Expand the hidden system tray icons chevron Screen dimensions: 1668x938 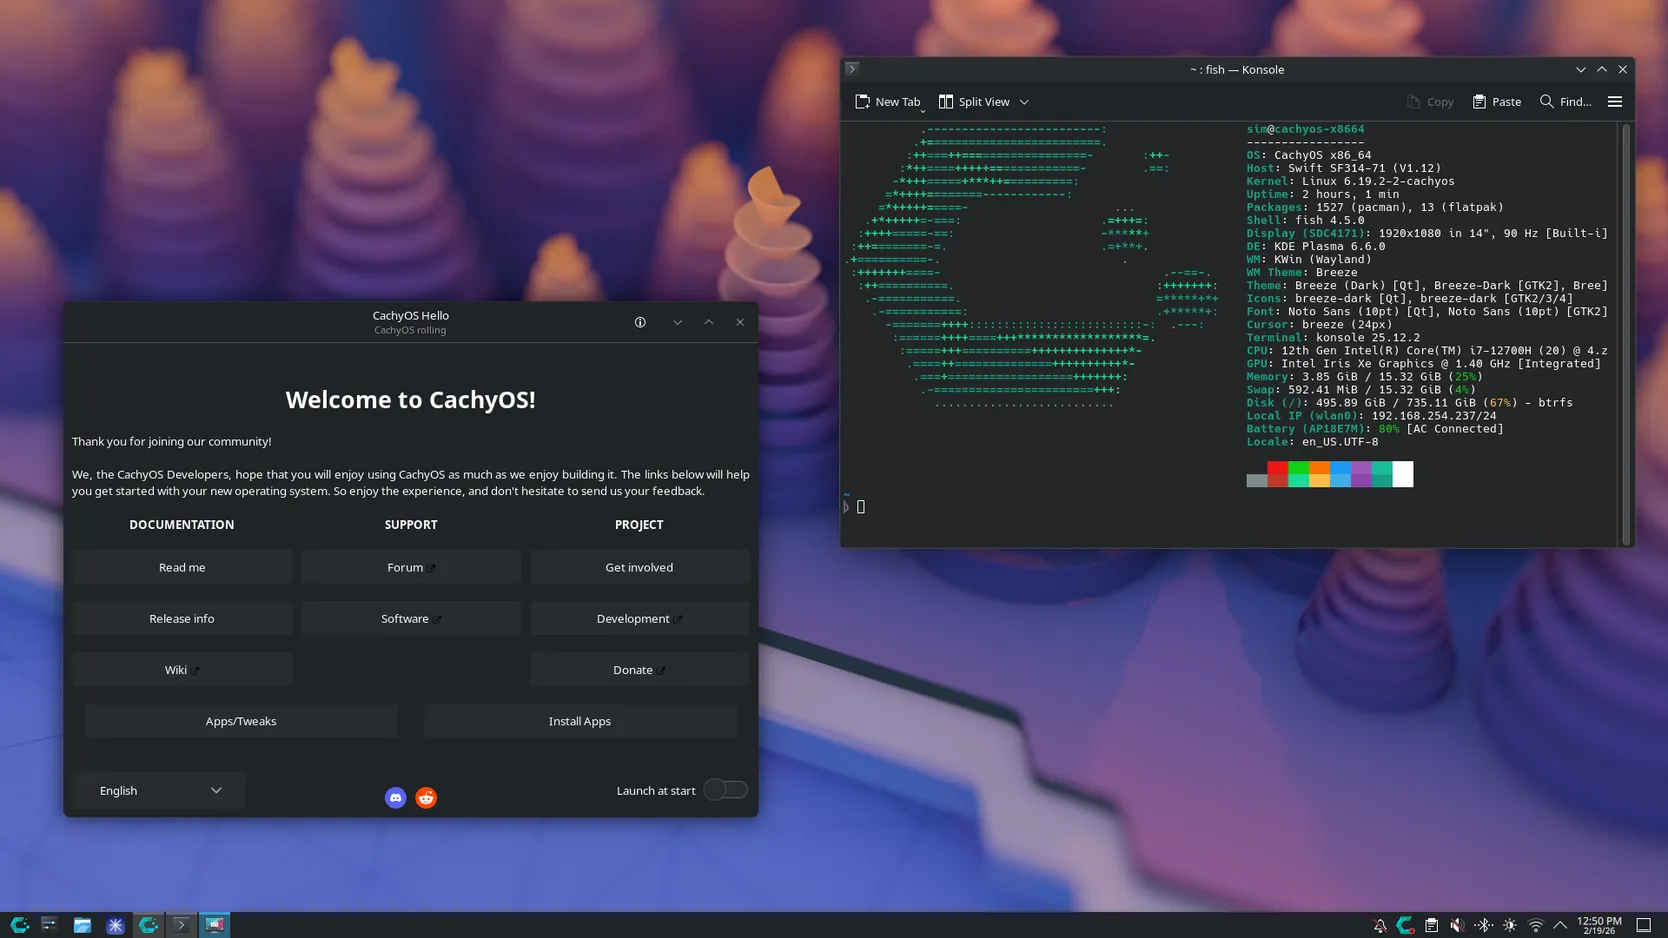pyautogui.click(x=1560, y=925)
